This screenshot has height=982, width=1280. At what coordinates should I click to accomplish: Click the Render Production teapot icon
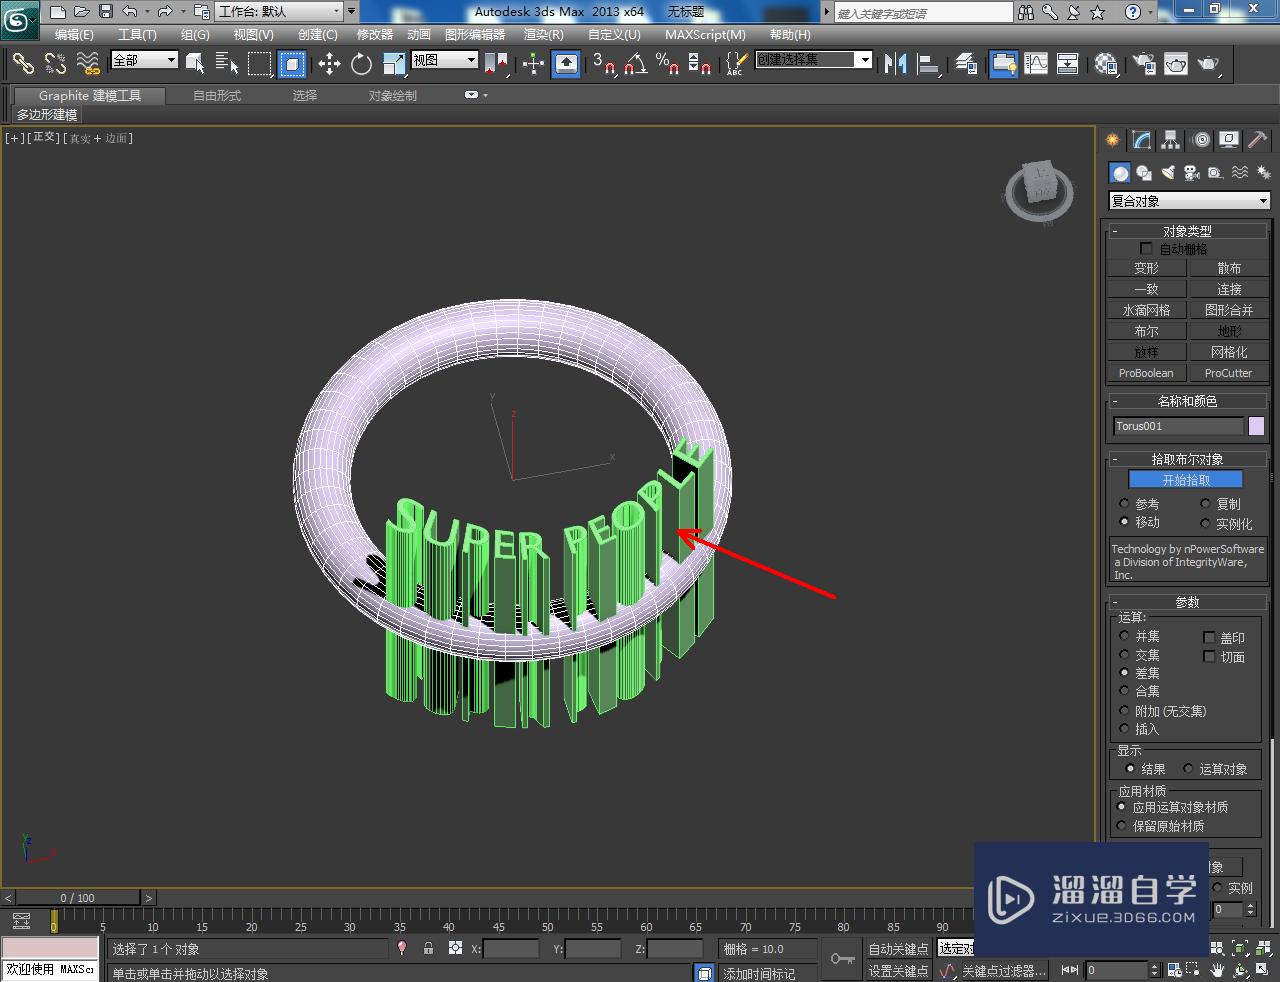[x=1209, y=64]
